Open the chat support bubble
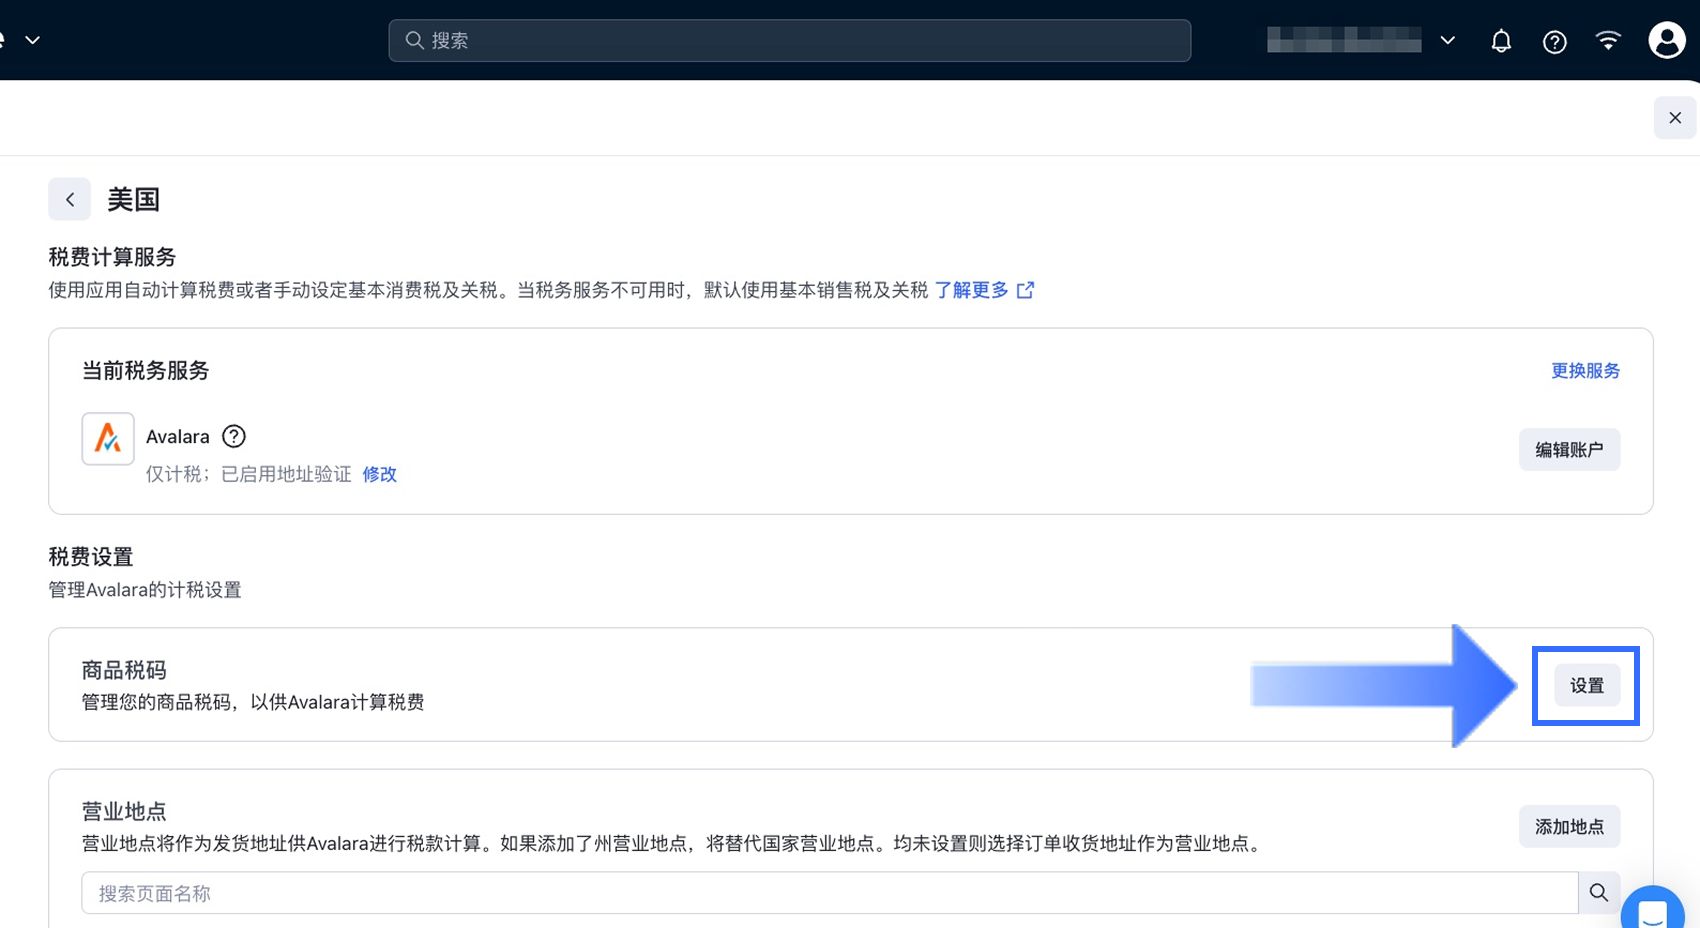Image resolution: width=1700 pixels, height=928 pixels. tap(1652, 911)
